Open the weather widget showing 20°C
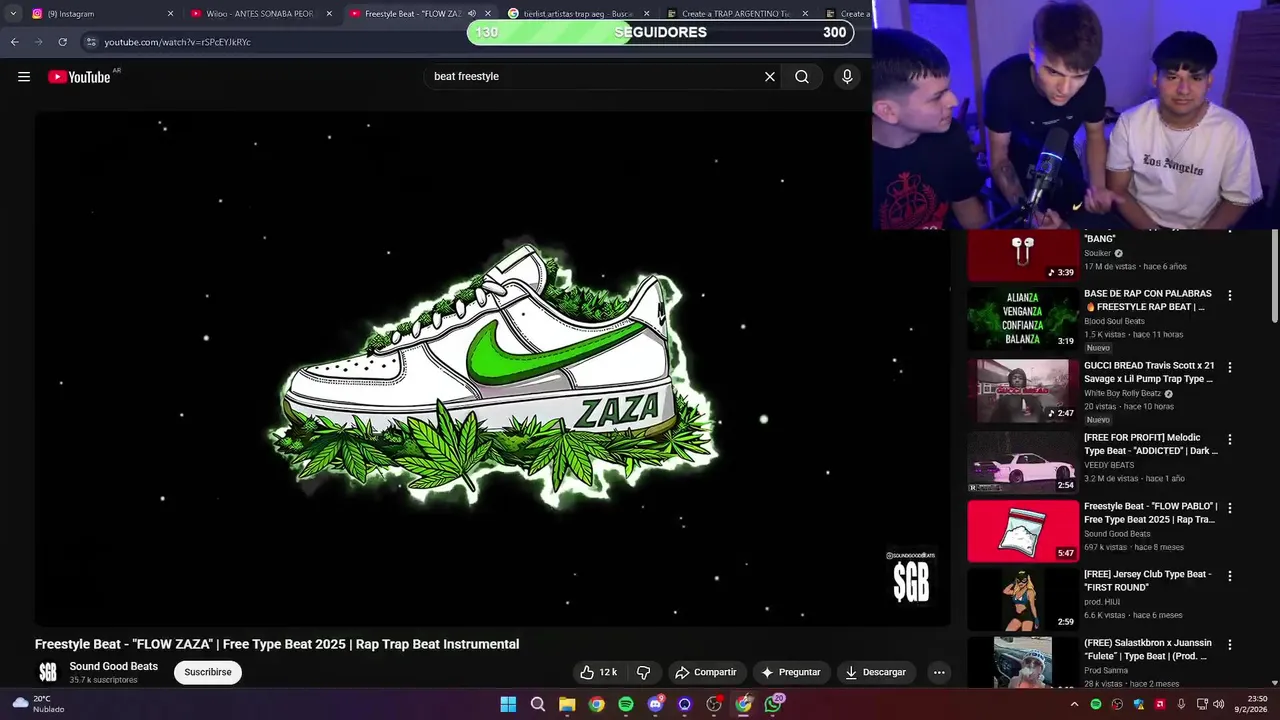The height and width of the screenshot is (720, 1280). 36,704
